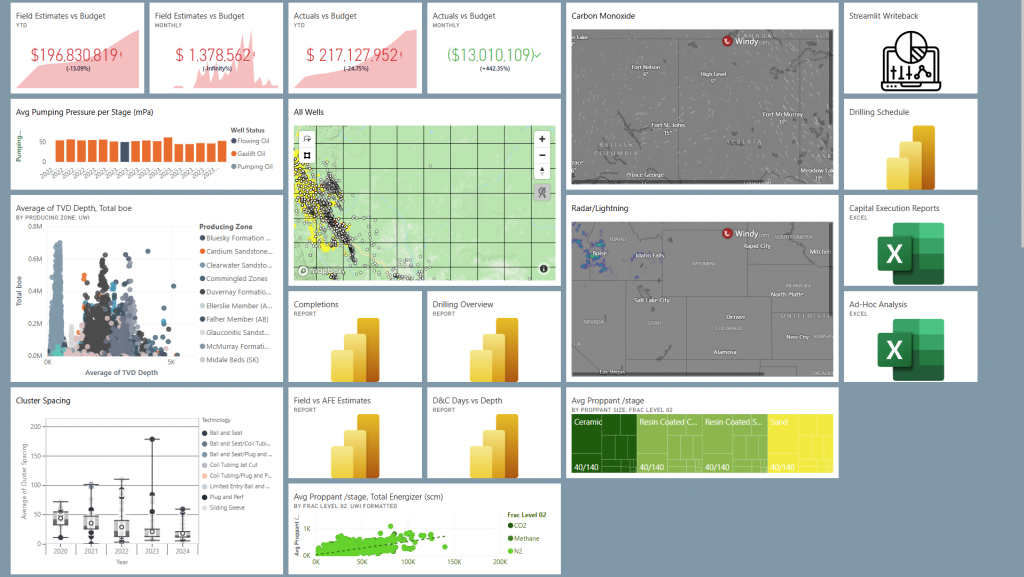This screenshot has width=1024, height=577.
Task: Open the Completions report tile
Action: pyautogui.click(x=355, y=349)
